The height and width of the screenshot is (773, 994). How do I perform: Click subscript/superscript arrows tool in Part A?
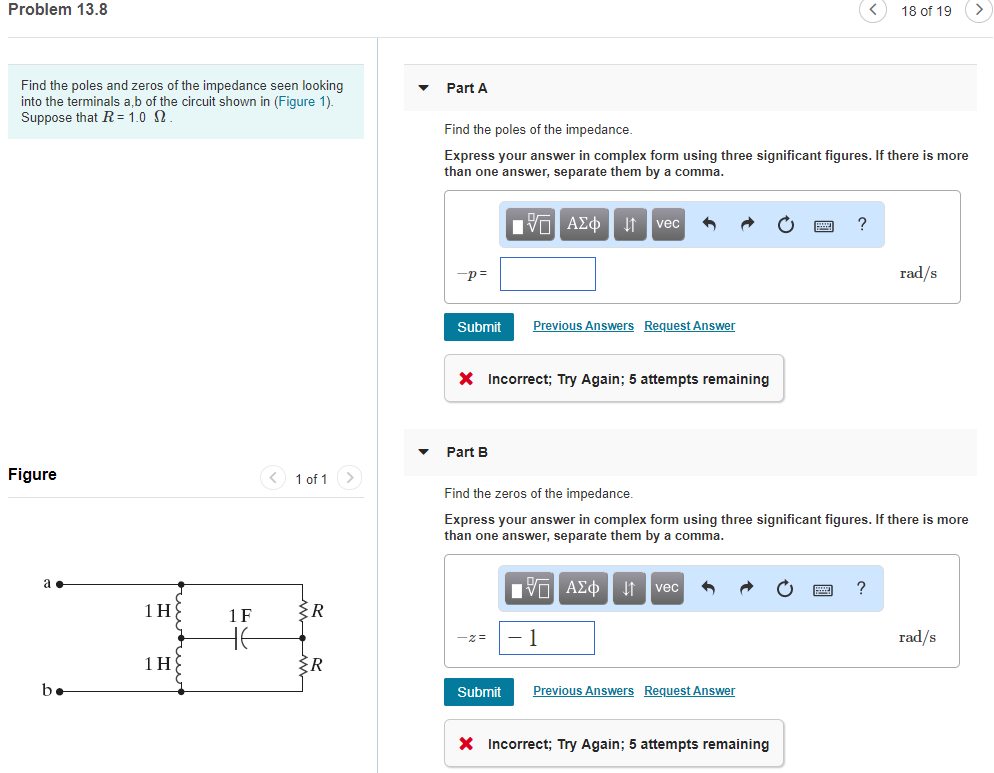point(630,224)
